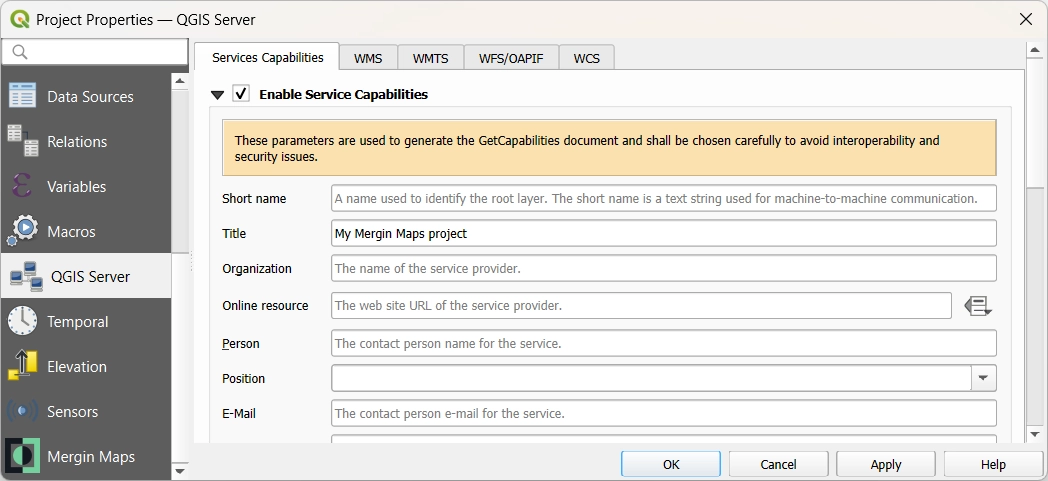This screenshot has height=481, width=1048.
Task: Open Online resource data-defined override icon
Action: click(x=978, y=306)
